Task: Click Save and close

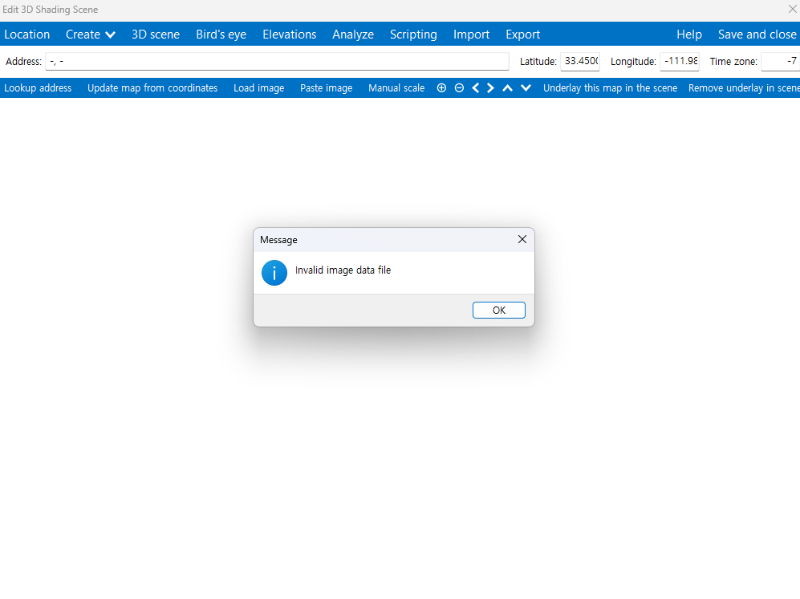Action: [x=757, y=34]
